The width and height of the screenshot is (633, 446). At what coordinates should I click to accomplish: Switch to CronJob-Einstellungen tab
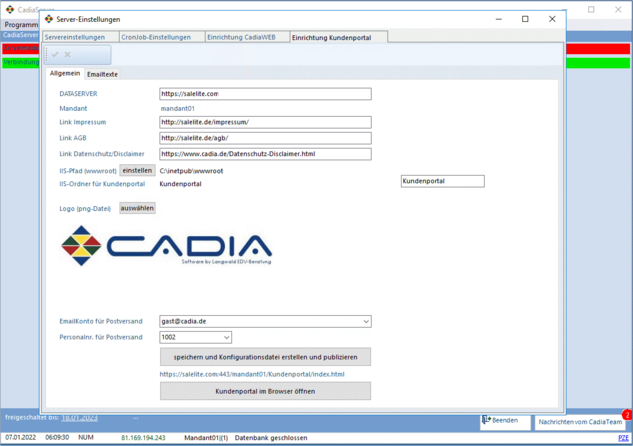[162, 37]
